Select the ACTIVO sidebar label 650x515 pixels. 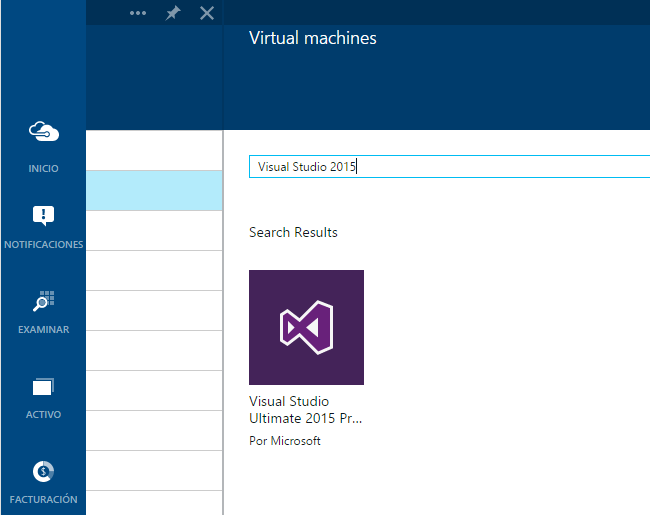43,415
